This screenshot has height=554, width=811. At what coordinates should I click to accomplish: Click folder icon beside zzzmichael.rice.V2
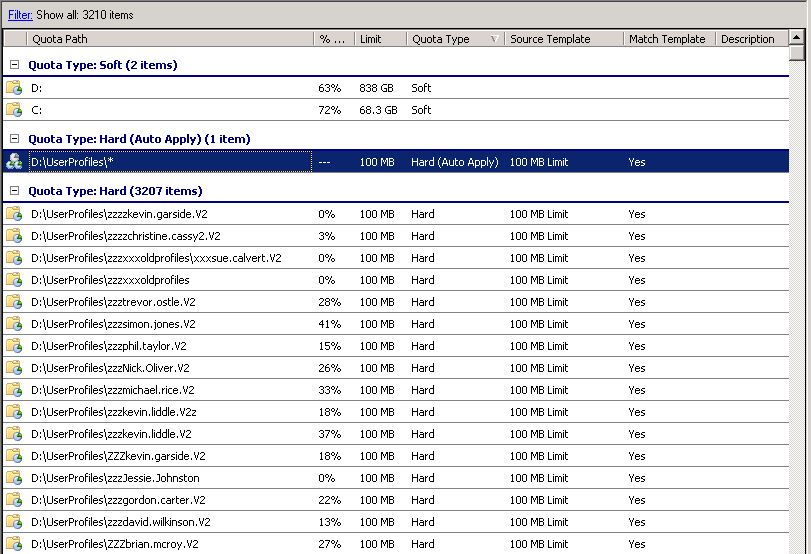(x=14, y=390)
